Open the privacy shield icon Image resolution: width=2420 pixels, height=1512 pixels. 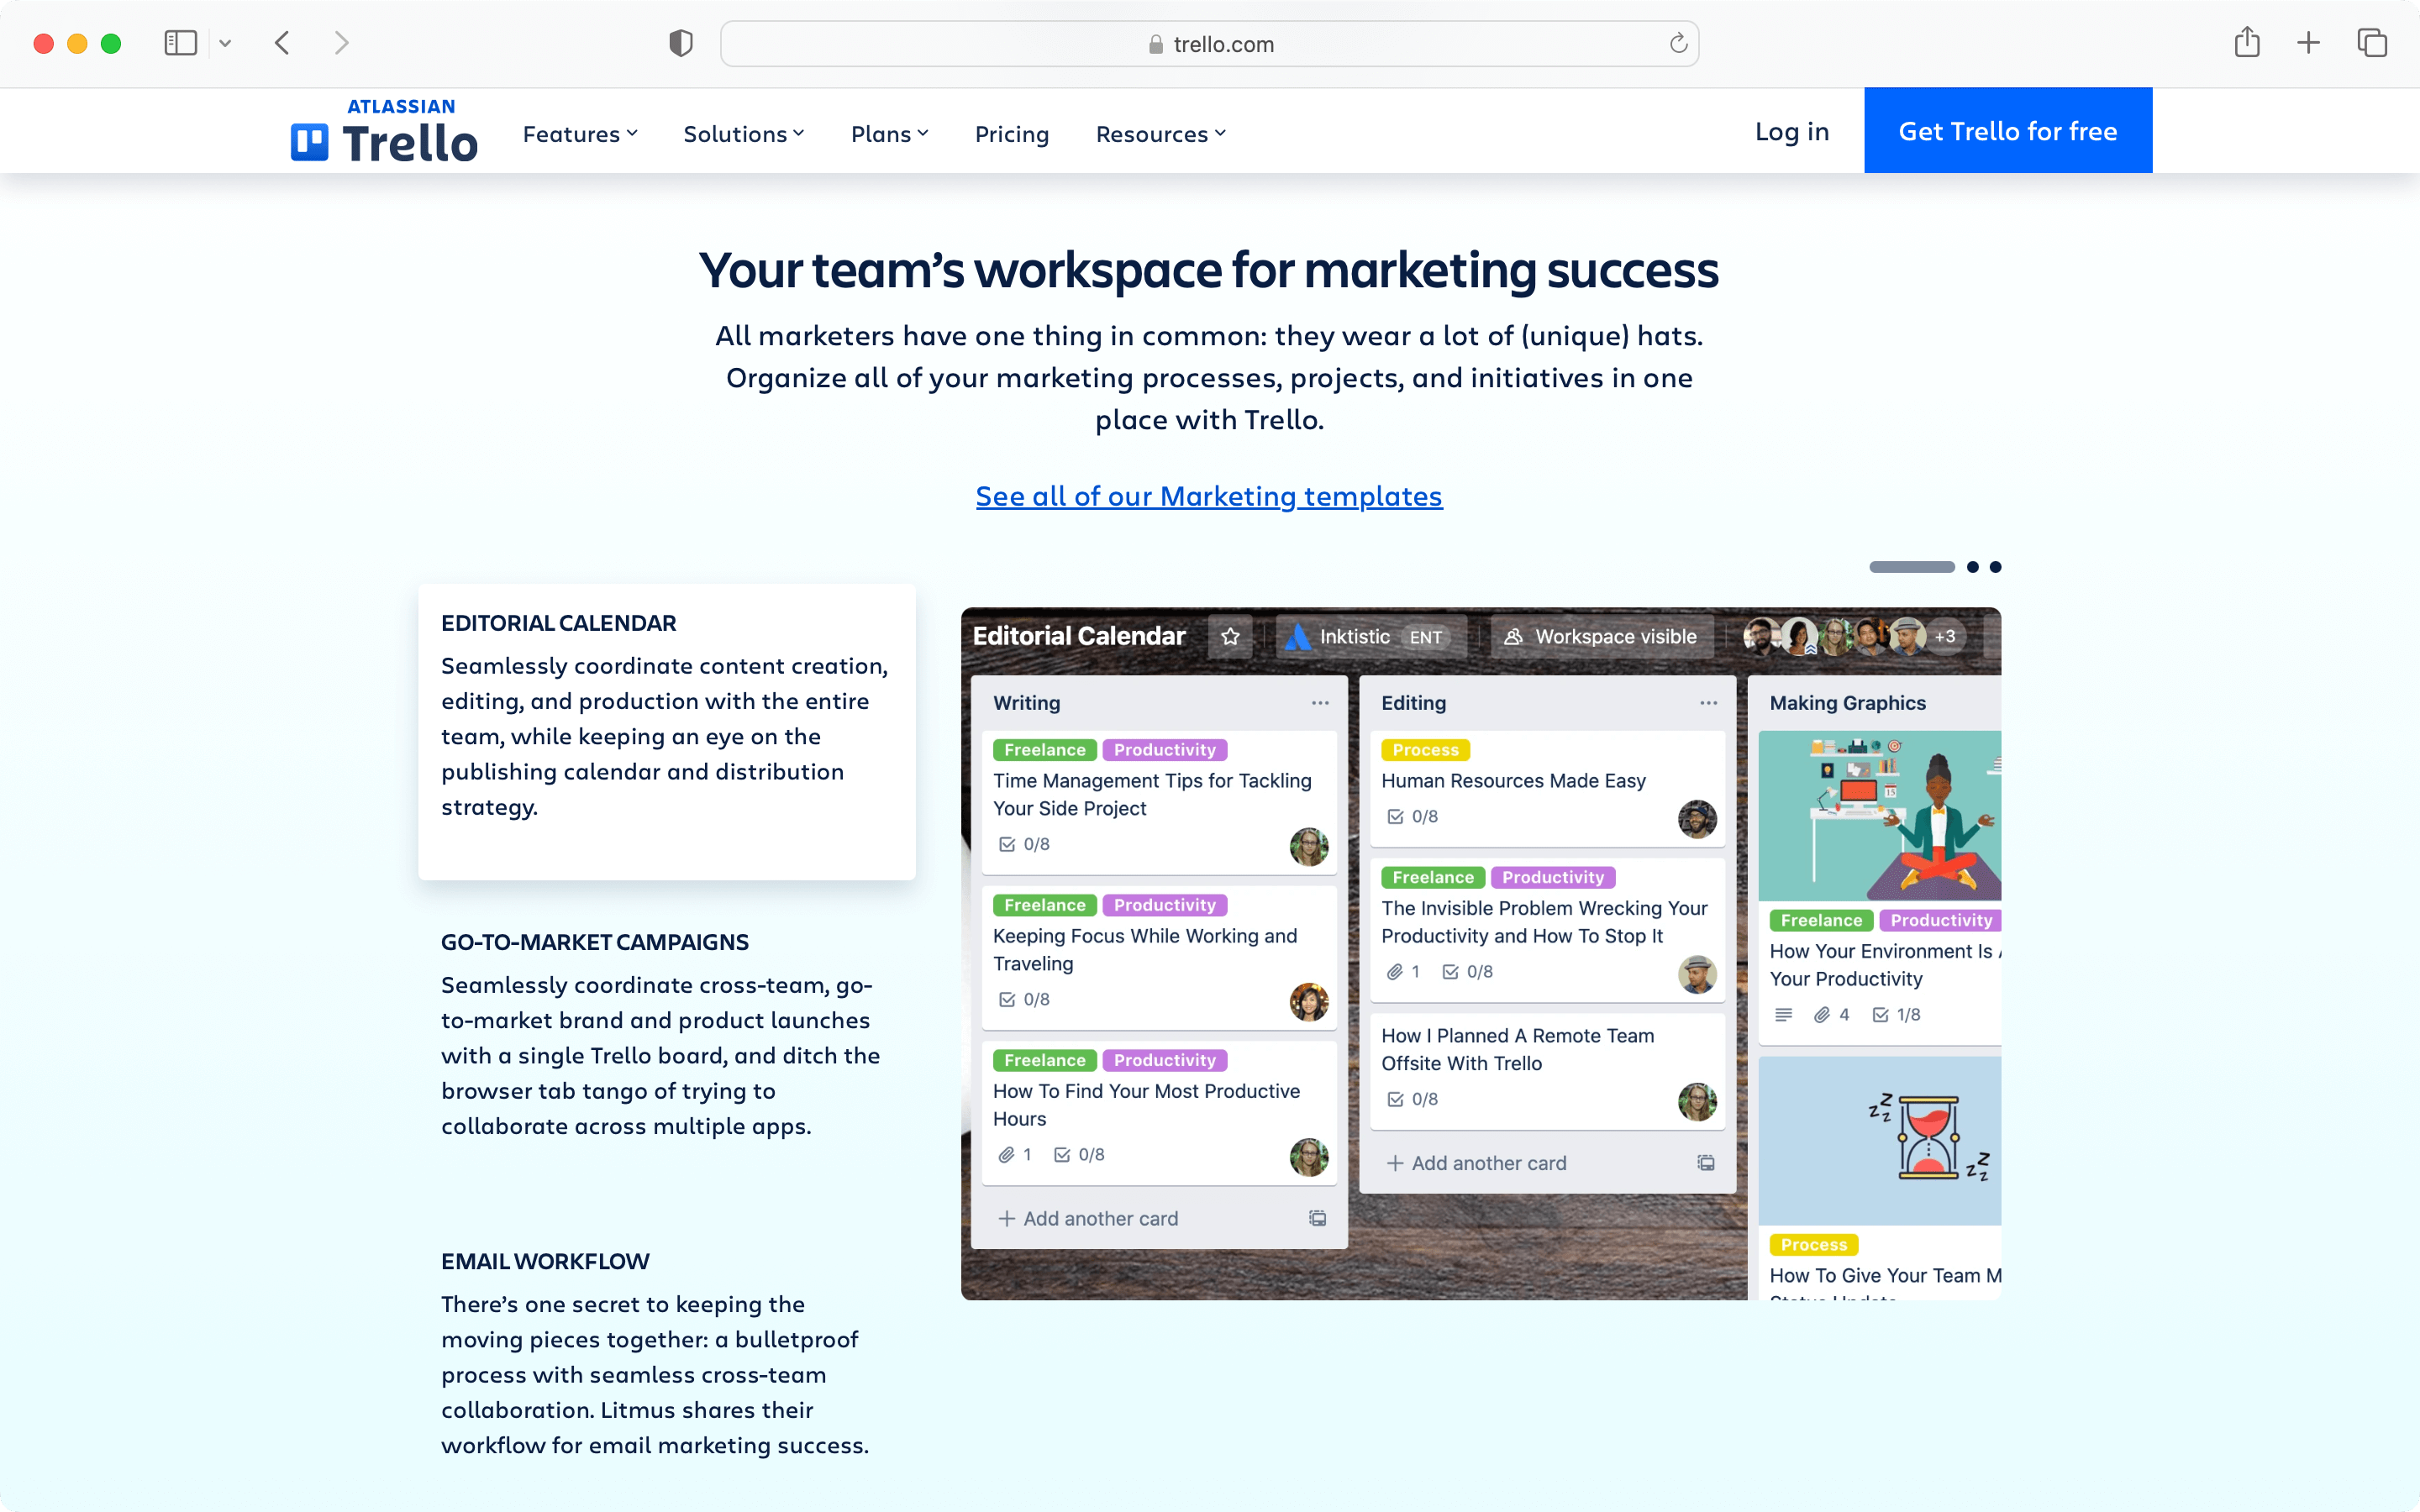(x=681, y=43)
